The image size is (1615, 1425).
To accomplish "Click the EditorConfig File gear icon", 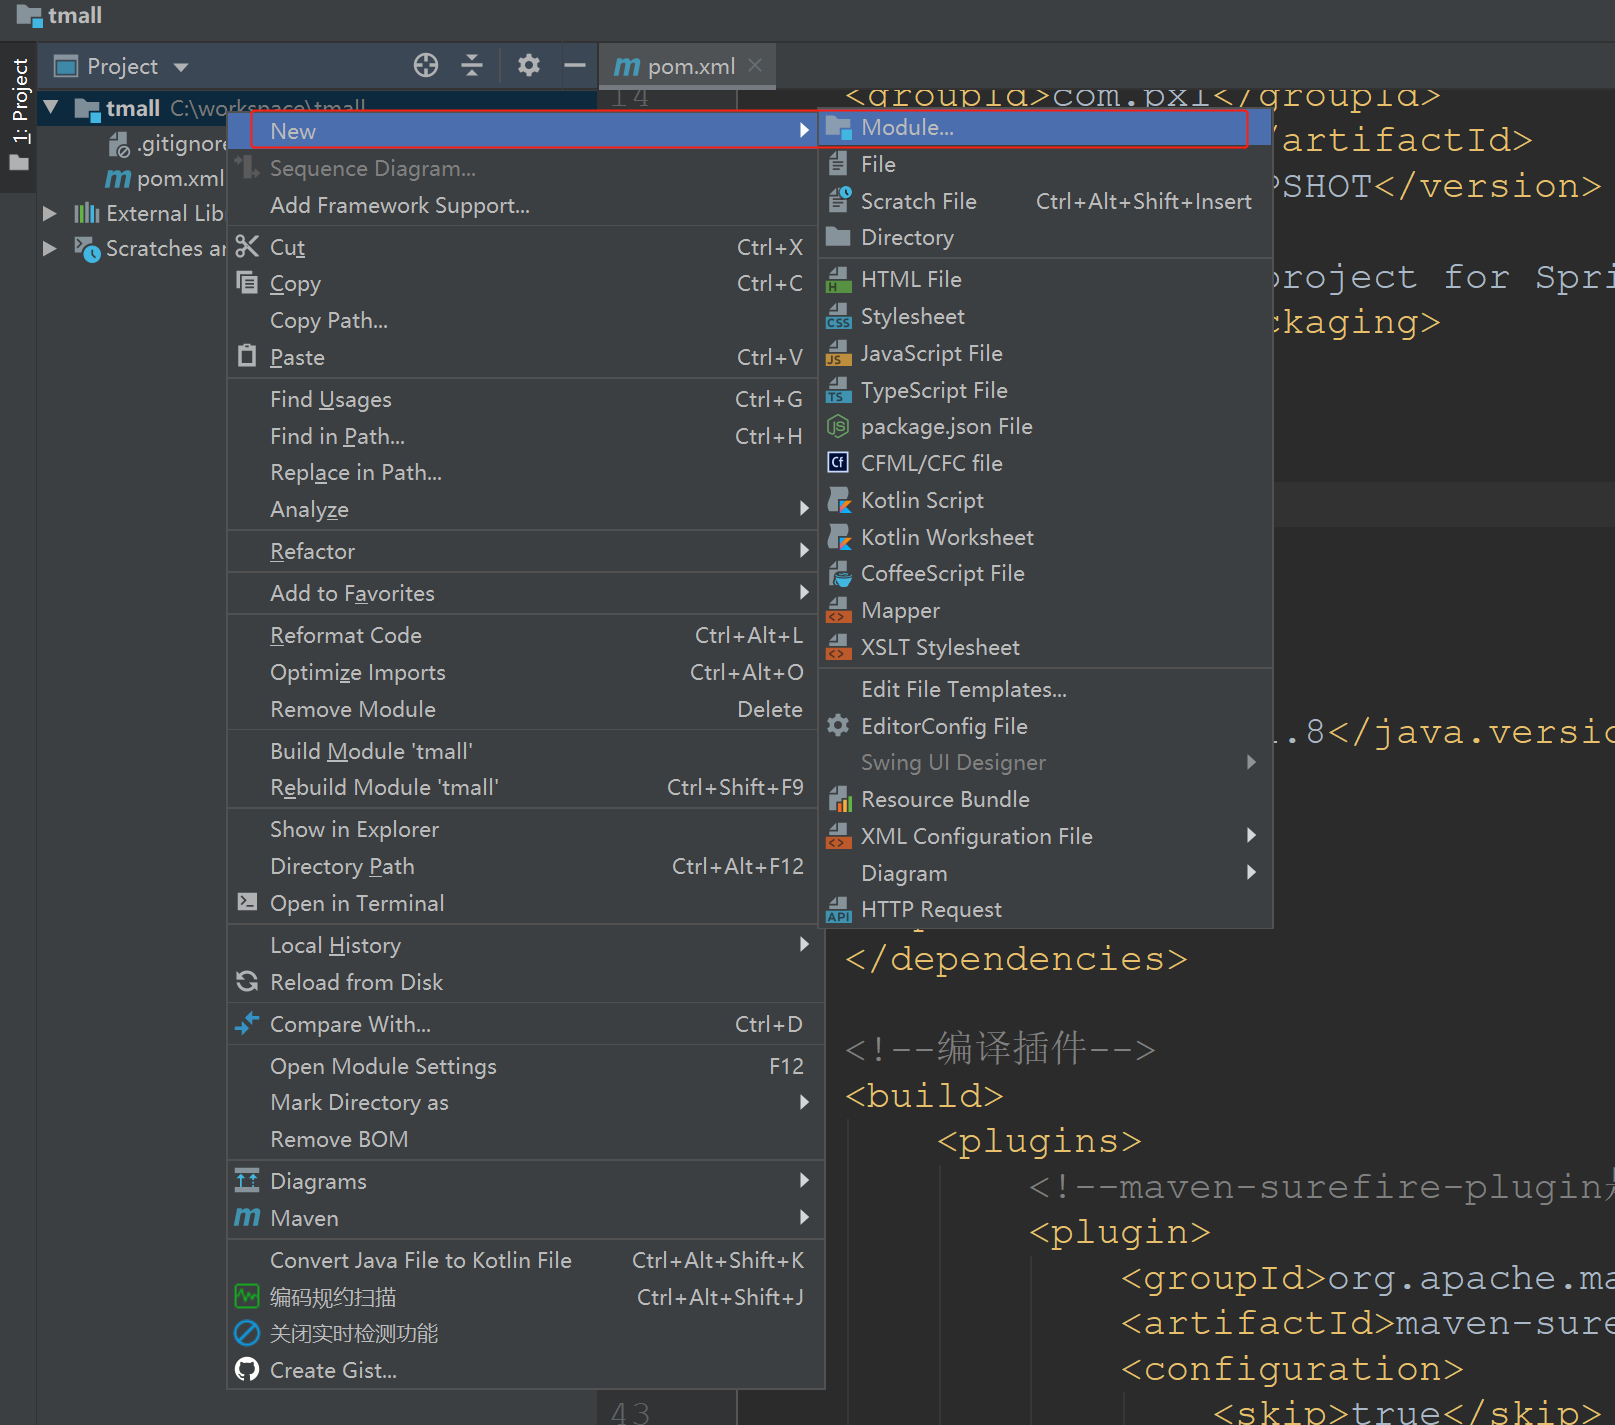I will coord(839,725).
